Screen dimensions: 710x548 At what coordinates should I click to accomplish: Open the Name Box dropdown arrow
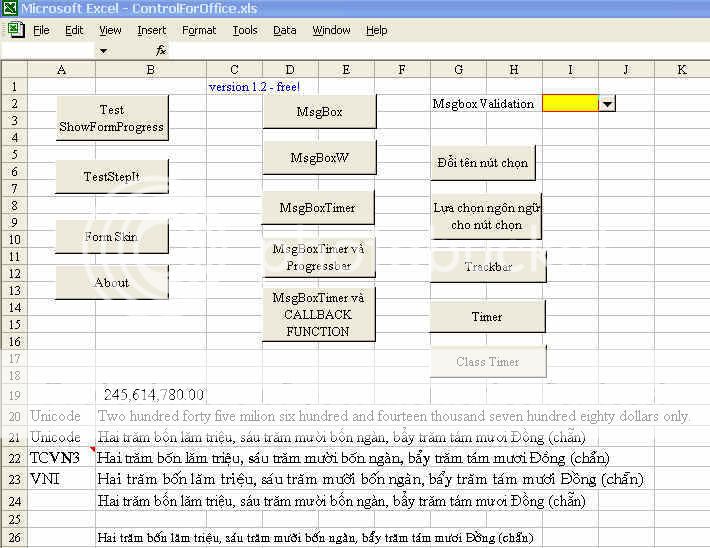click(103, 50)
